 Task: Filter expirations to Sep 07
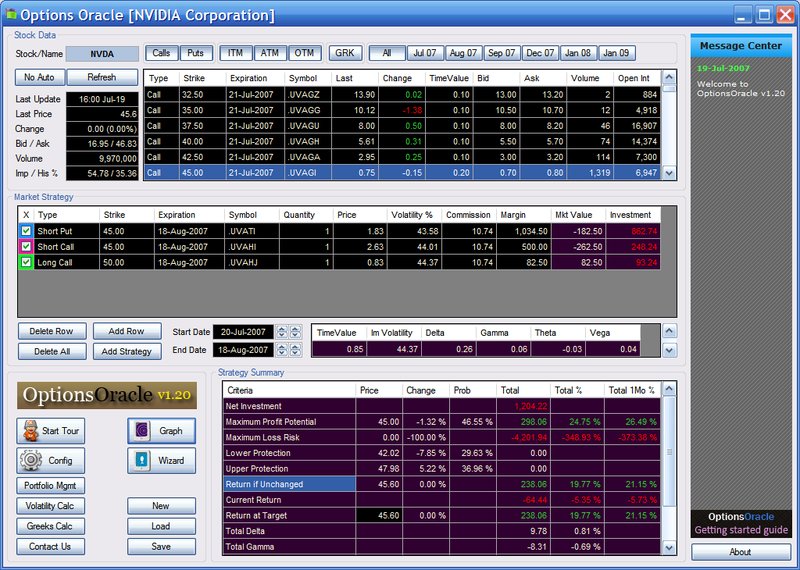click(502, 53)
